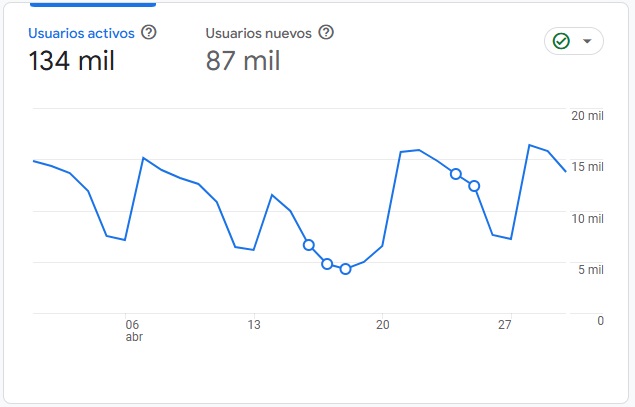Select the Usuarios activos metric tab
This screenshot has width=635, height=407.
point(83,33)
